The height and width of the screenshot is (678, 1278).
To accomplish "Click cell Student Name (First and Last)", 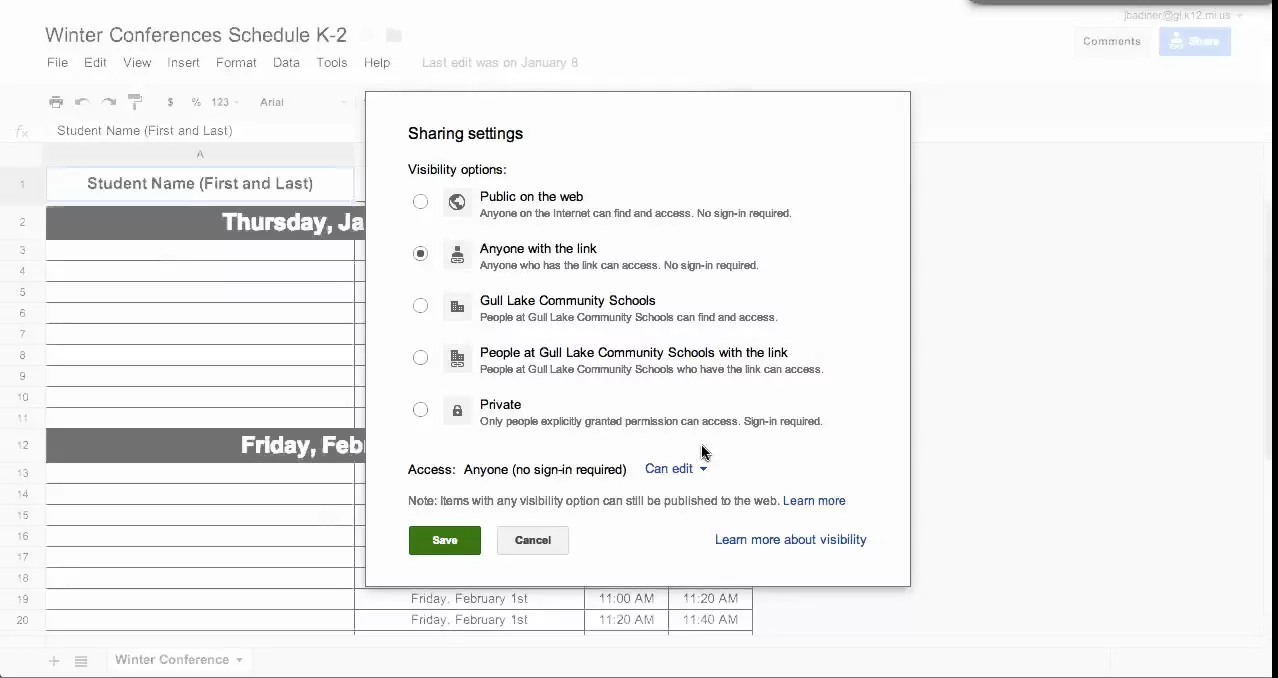I will pyautogui.click(x=200, y=184).
